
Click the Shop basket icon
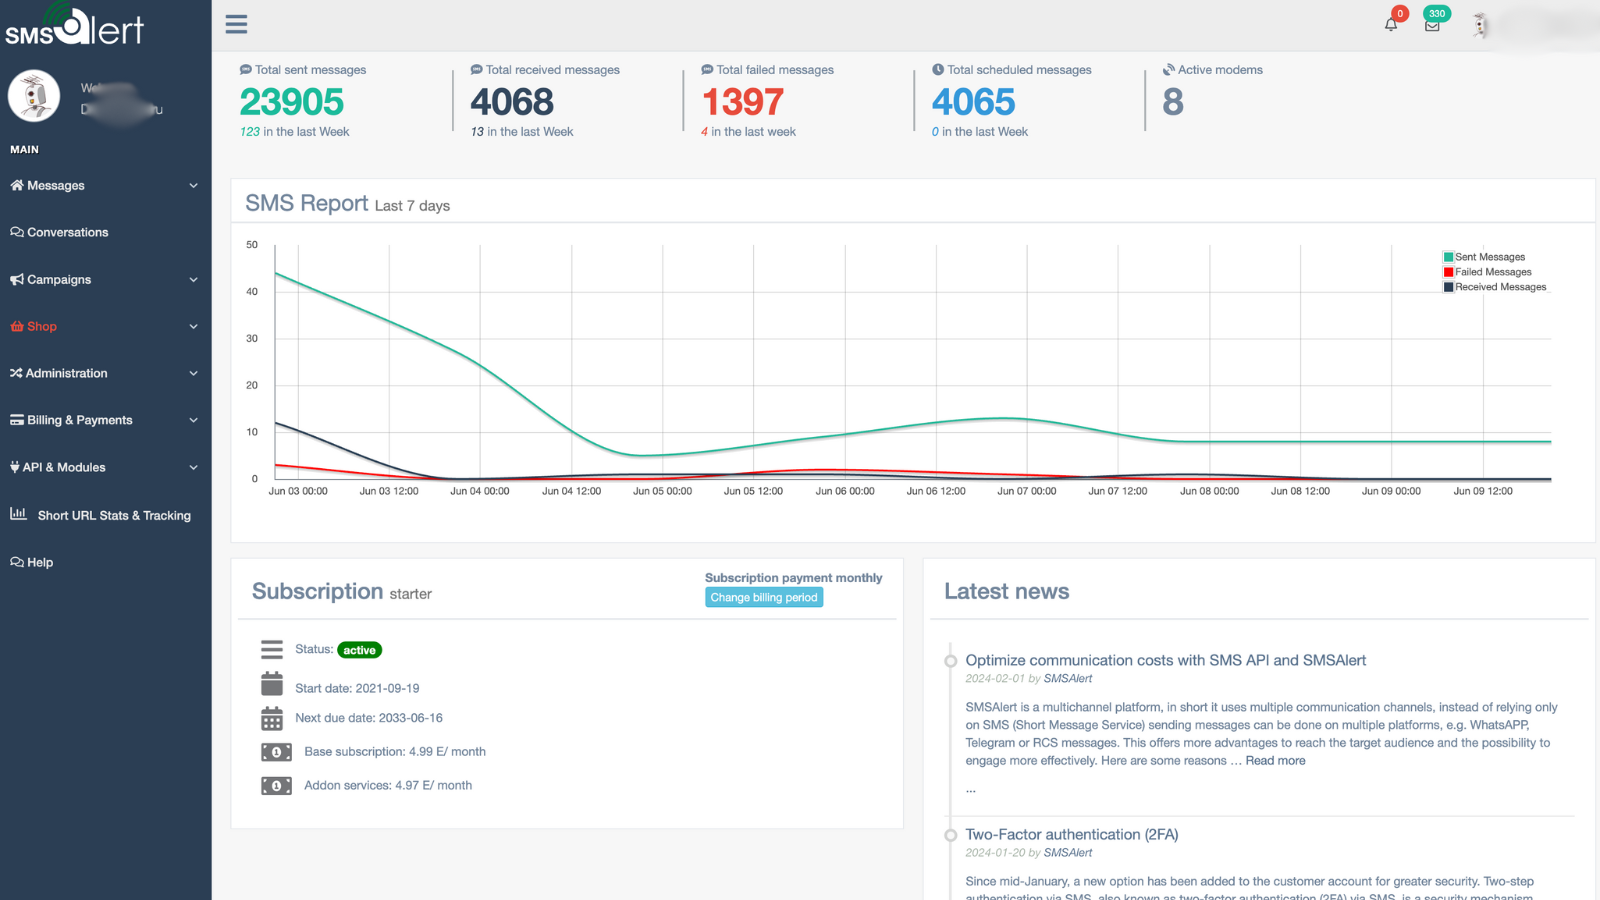pos(15,326)
